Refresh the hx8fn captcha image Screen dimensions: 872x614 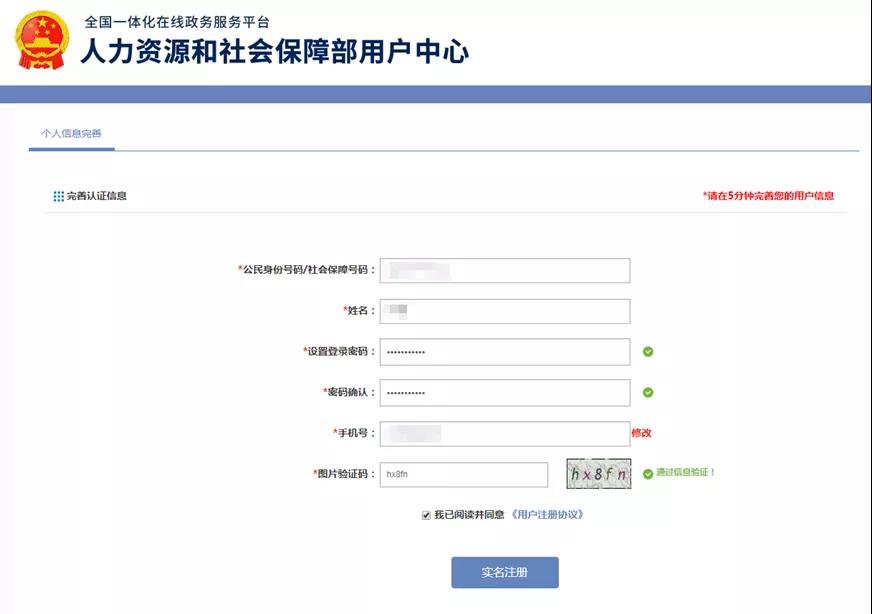(599, 474)
